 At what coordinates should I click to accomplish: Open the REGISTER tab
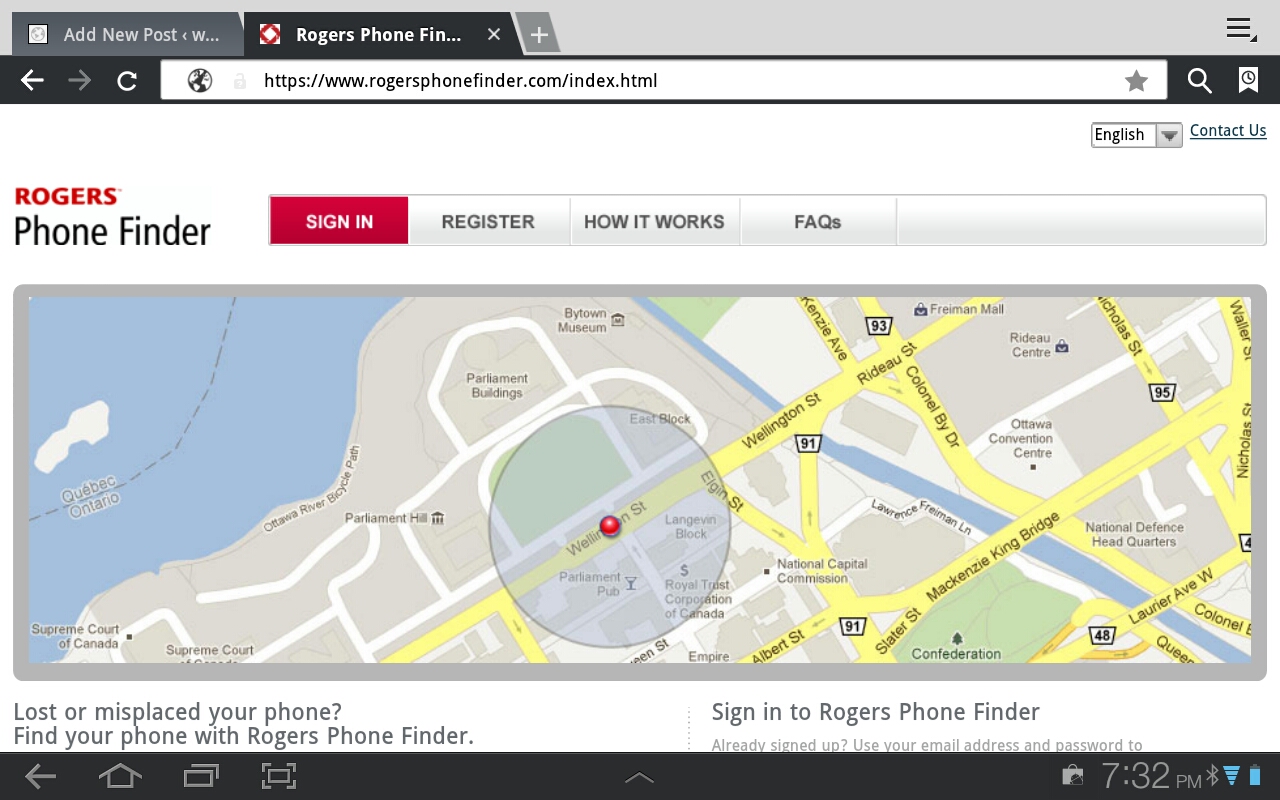pos(488,221)
